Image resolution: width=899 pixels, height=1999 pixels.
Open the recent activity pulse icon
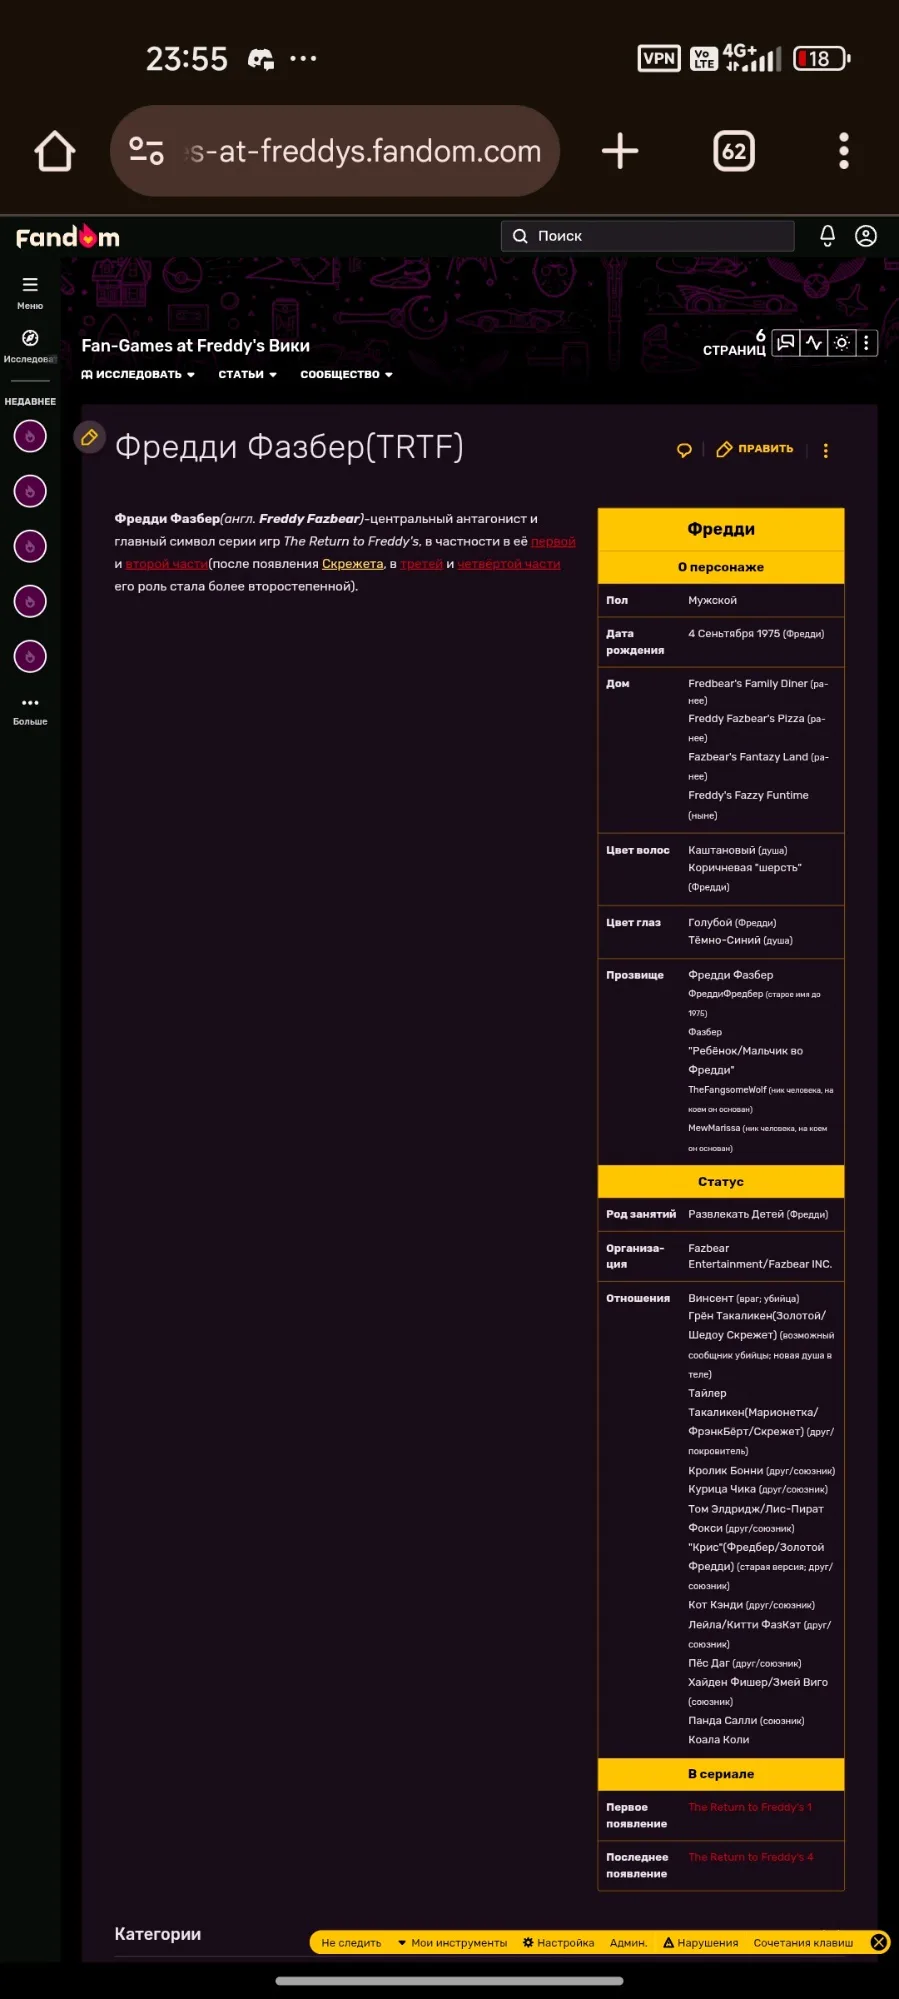tap(814, 343)
